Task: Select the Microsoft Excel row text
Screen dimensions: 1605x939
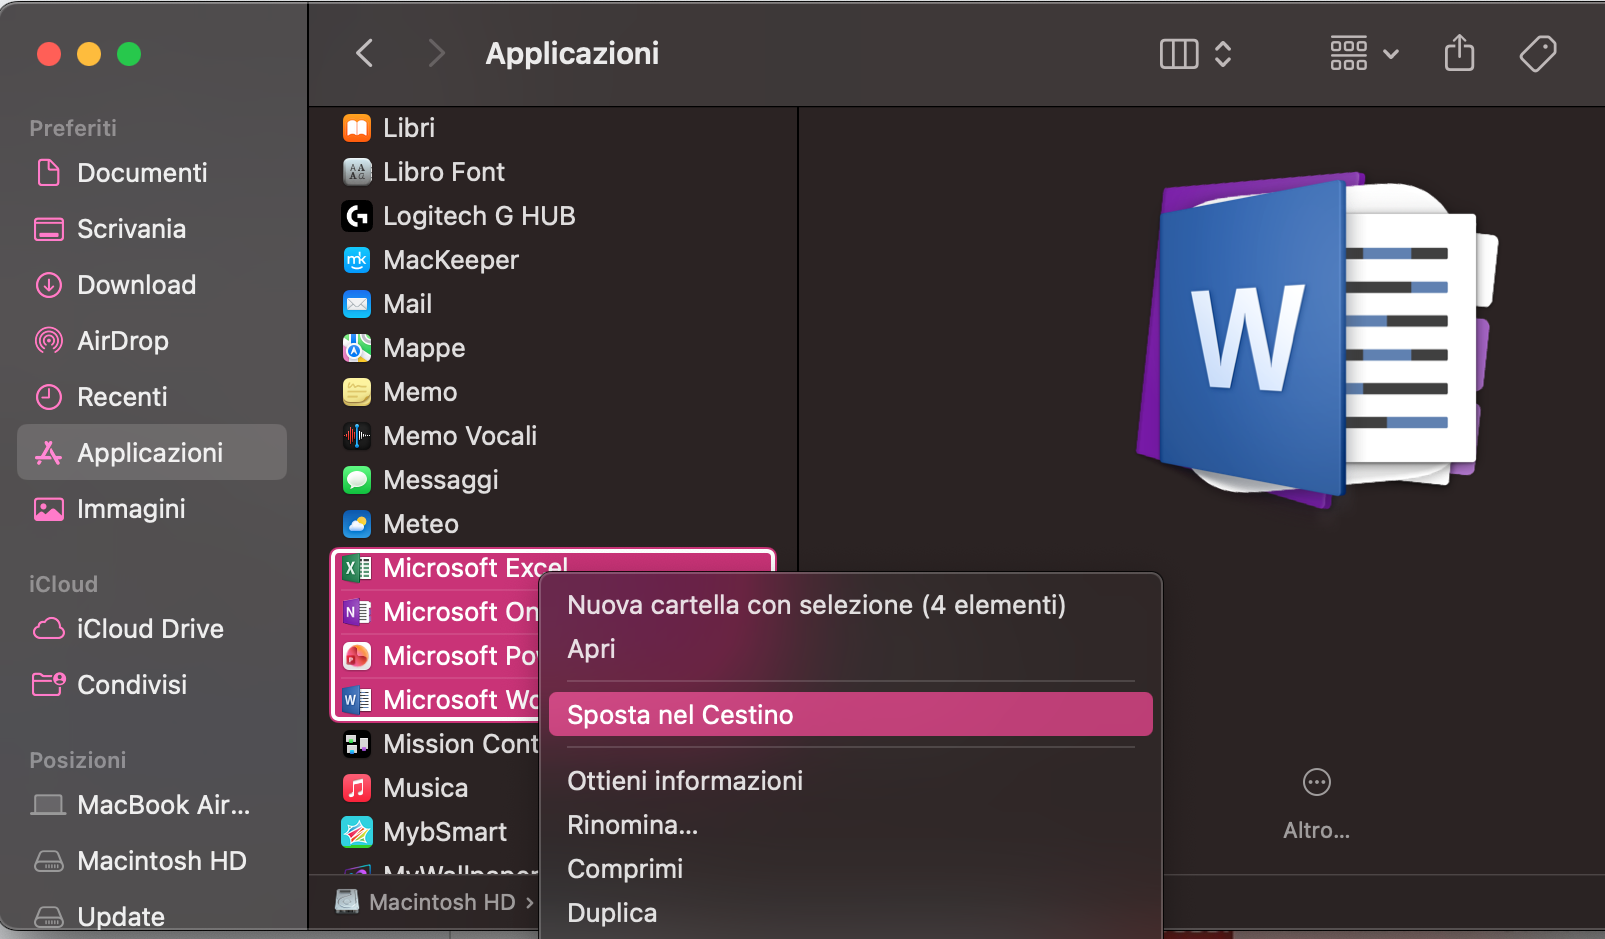Action: 476,568
